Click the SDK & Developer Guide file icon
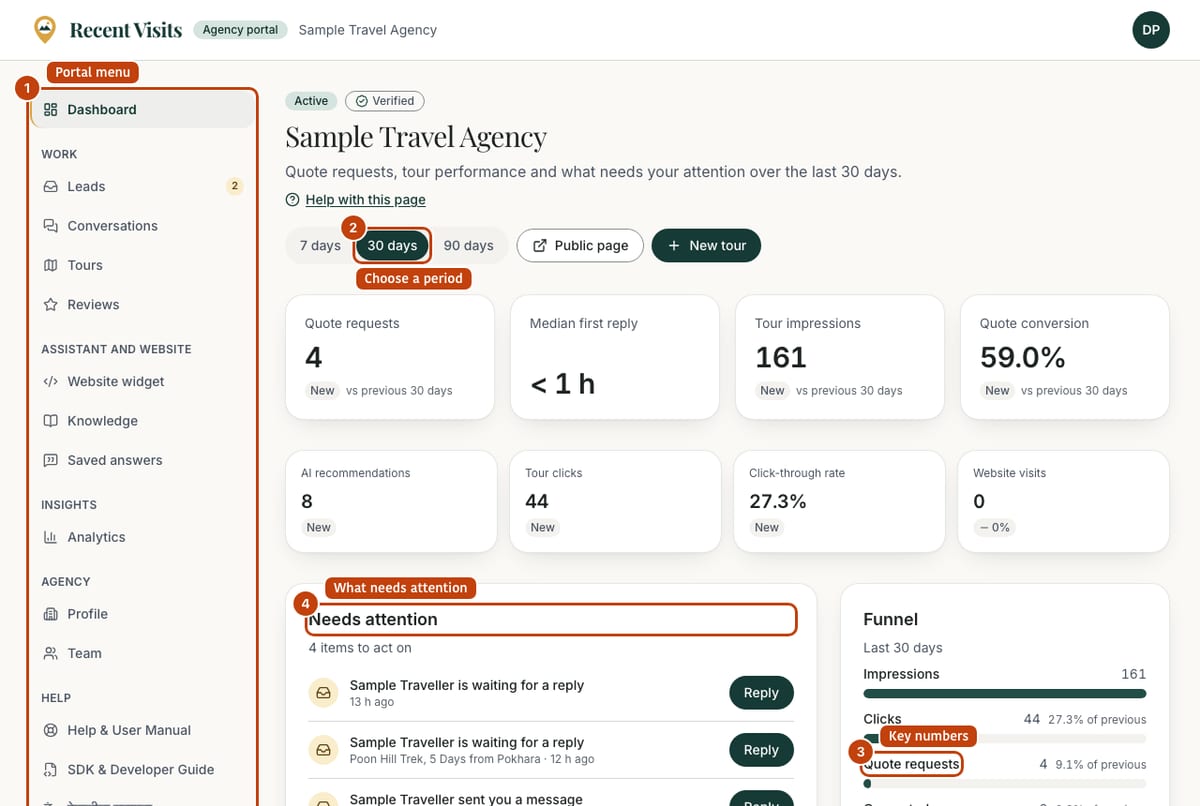 [50, 770]
